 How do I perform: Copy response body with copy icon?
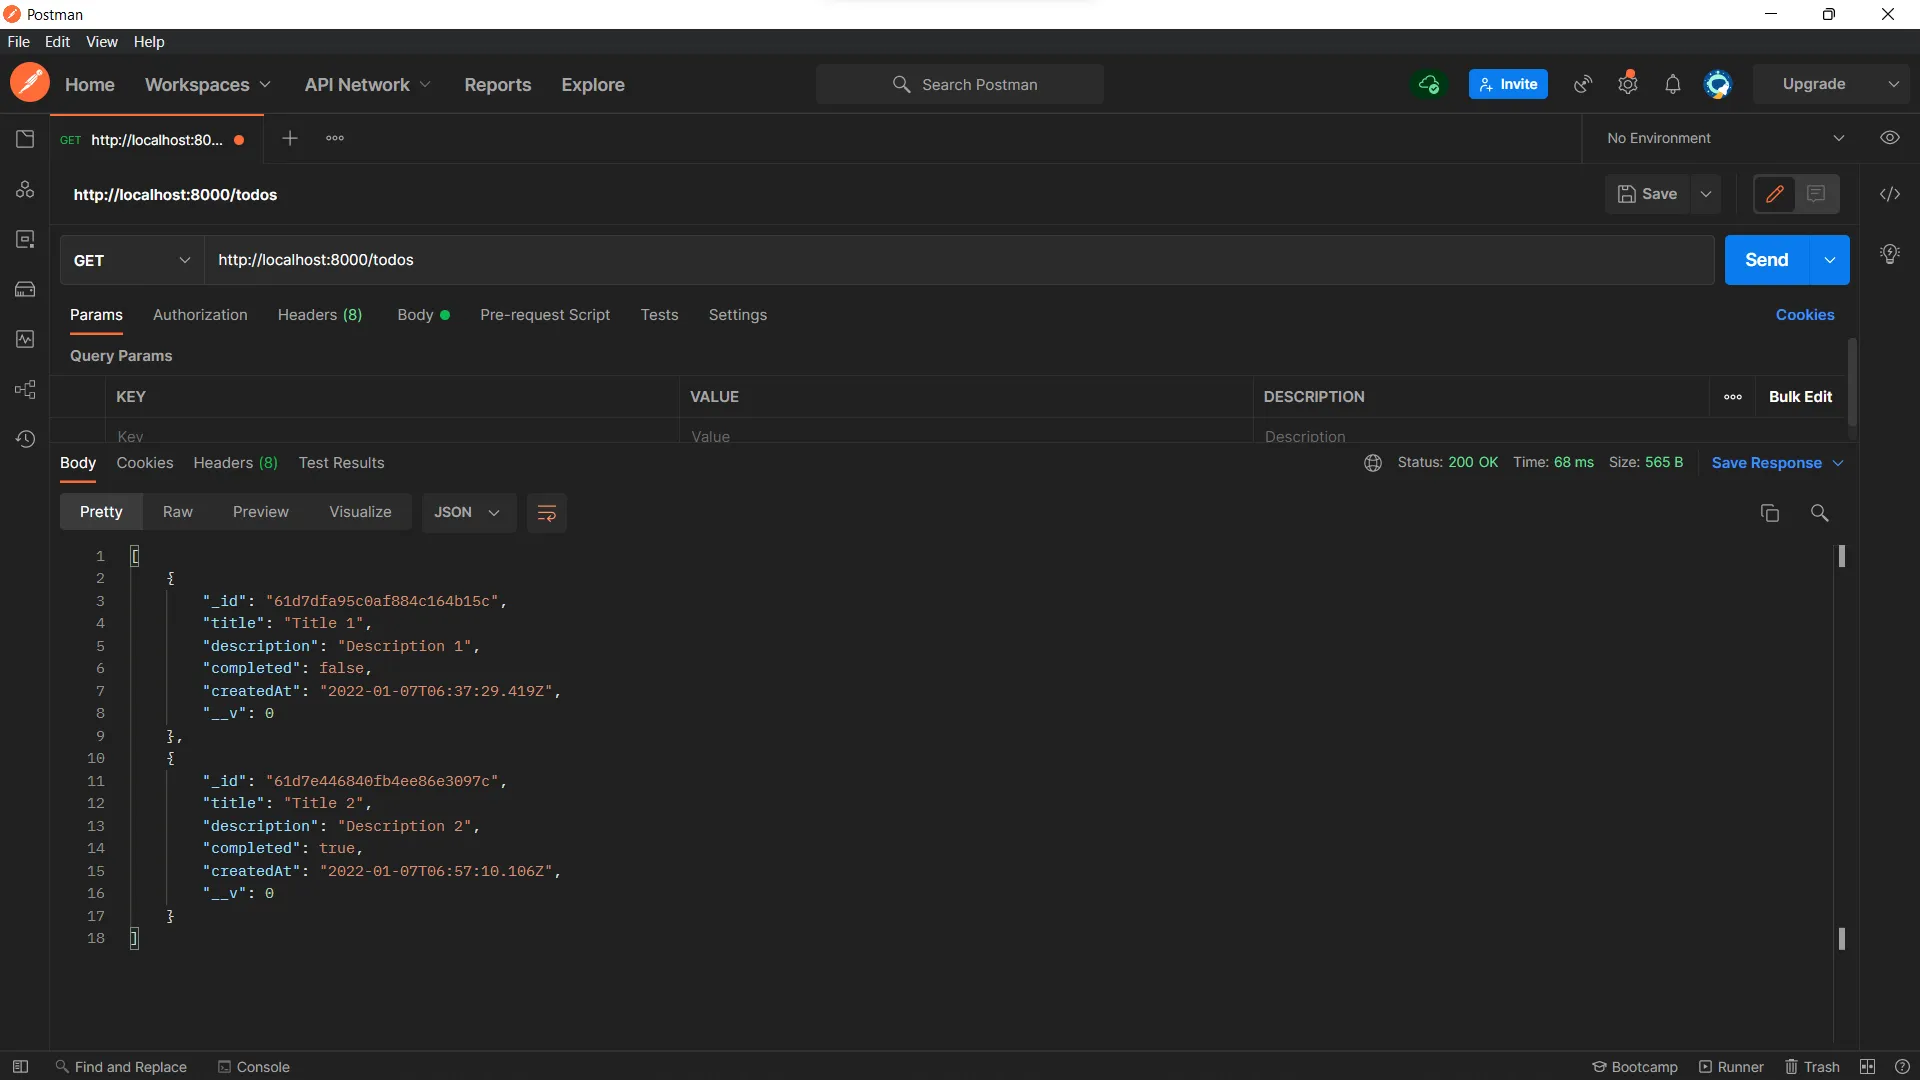coord(1770,513)
